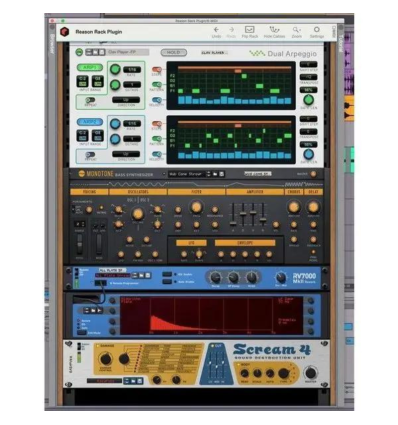Toggle the ARP2 orange Steps switch
This screenshot has width=398, height=425.
[157, 124]
